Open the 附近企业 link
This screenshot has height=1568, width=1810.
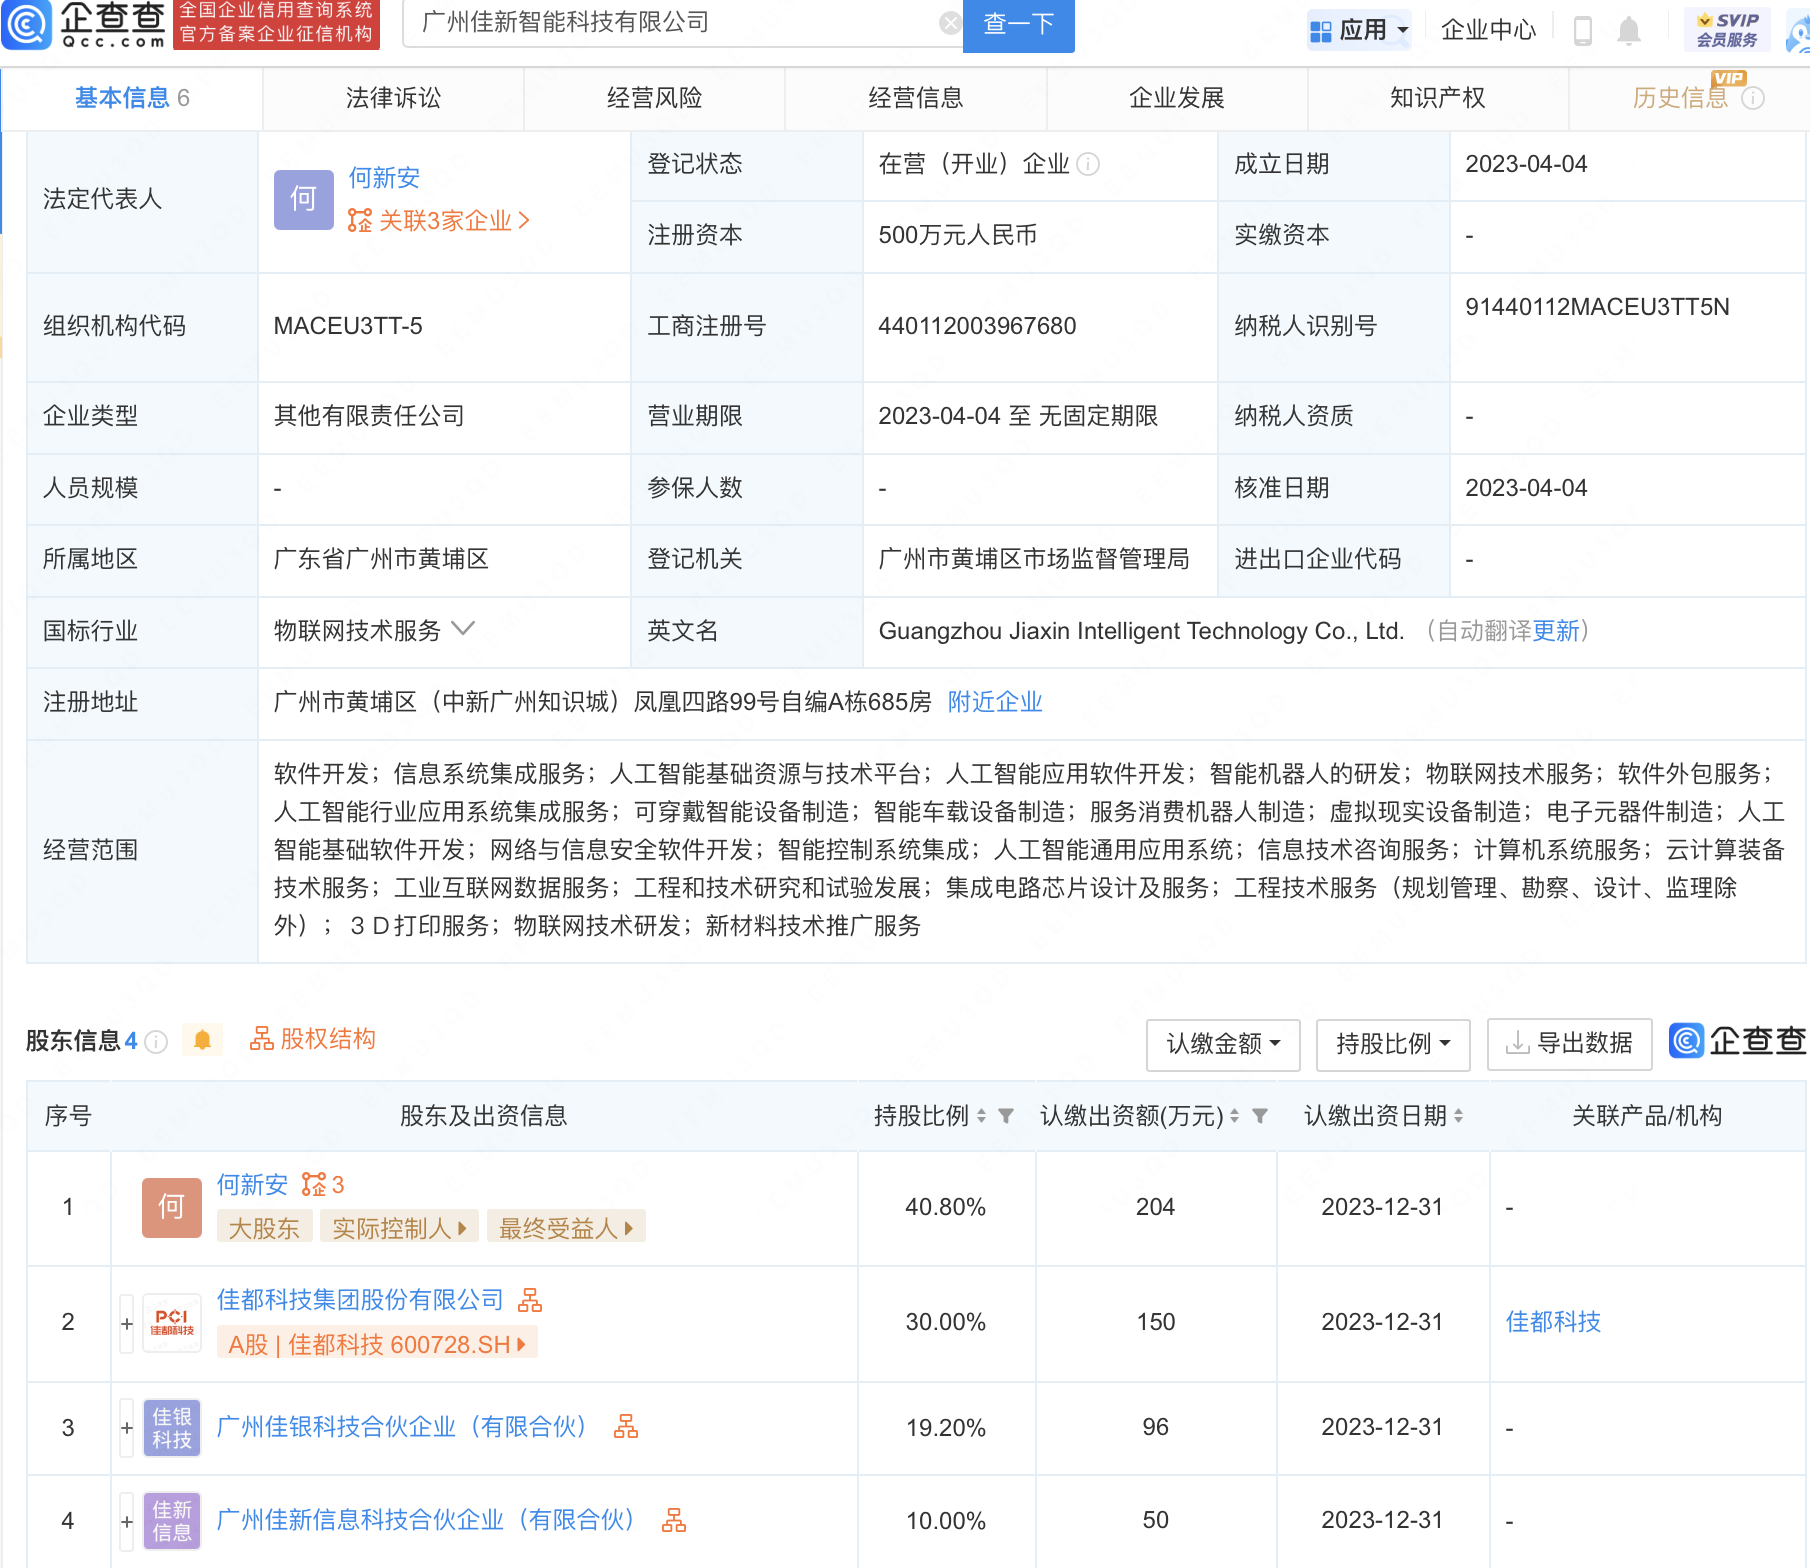pyautogui.click(x=994, y=702)
